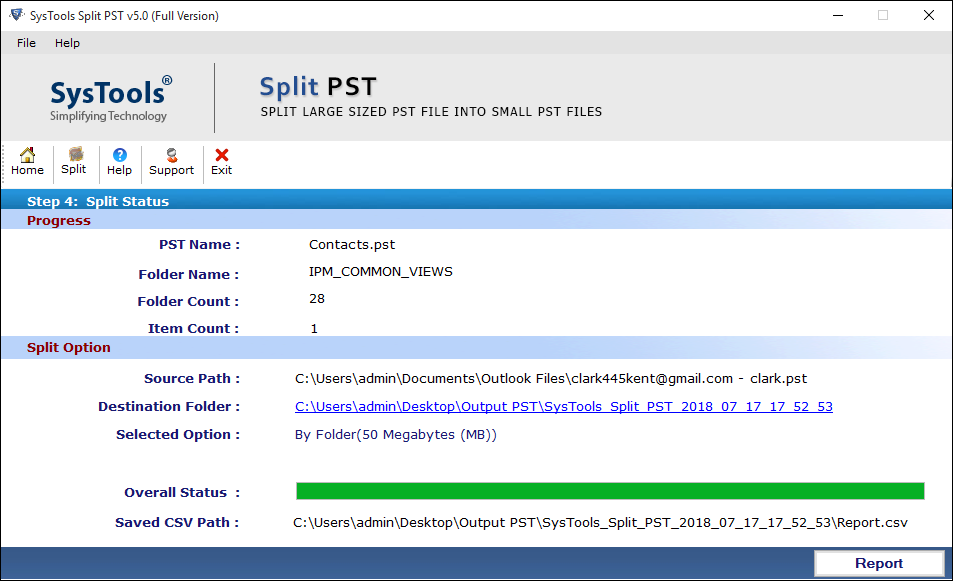Click the Folder Name label

click(x=189, y=274)
